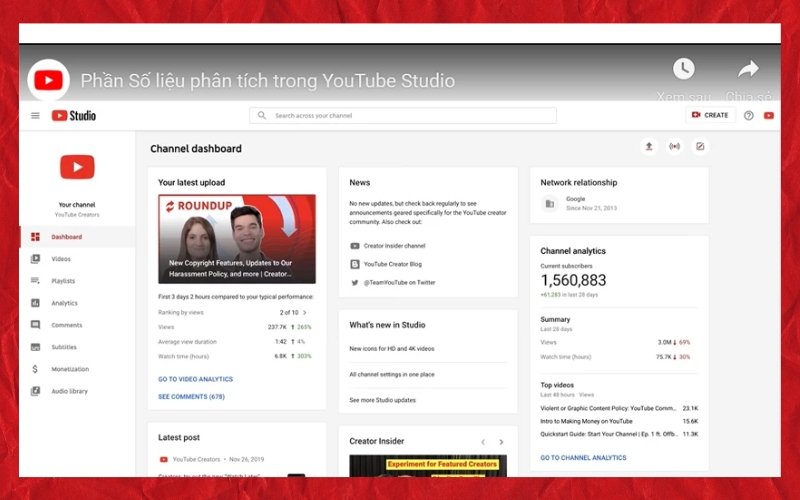
Task: Click the Creator Insider channel YouTube icon
Action: 355,246
